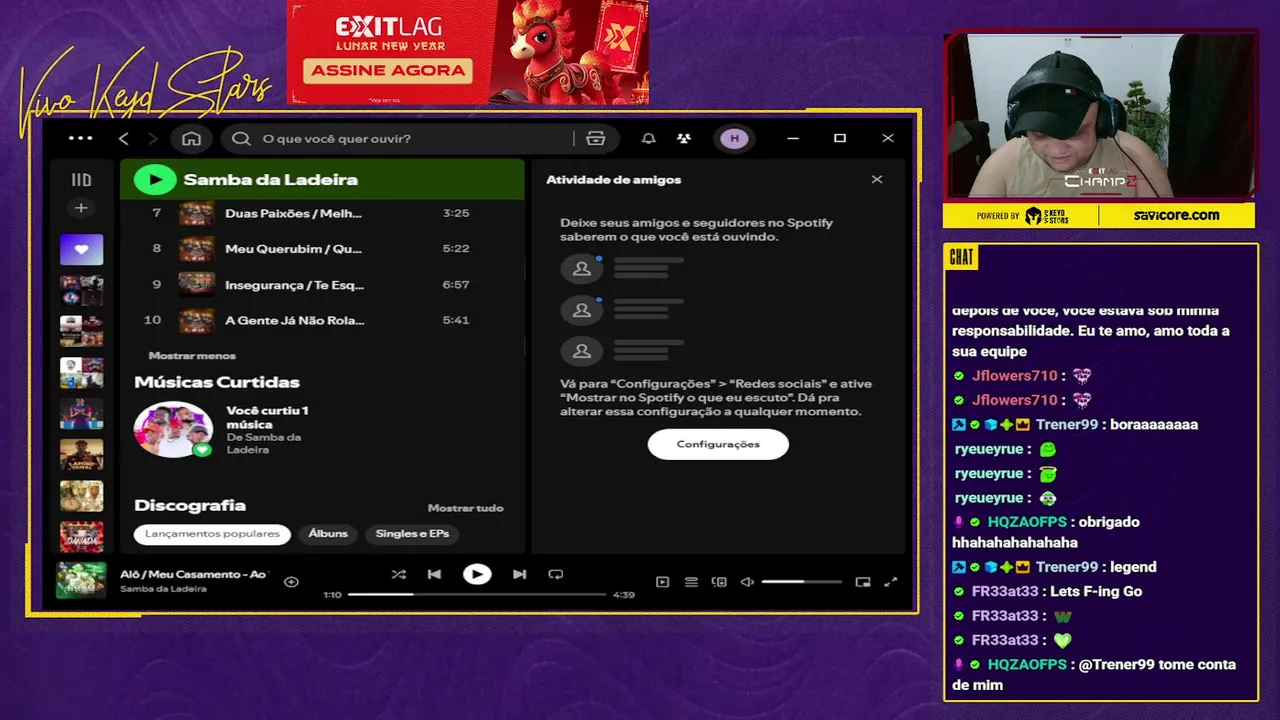Open the Spotify three-dots main menu
The height and width of the screenshot is (720, 1280).
tap(80, 138)
